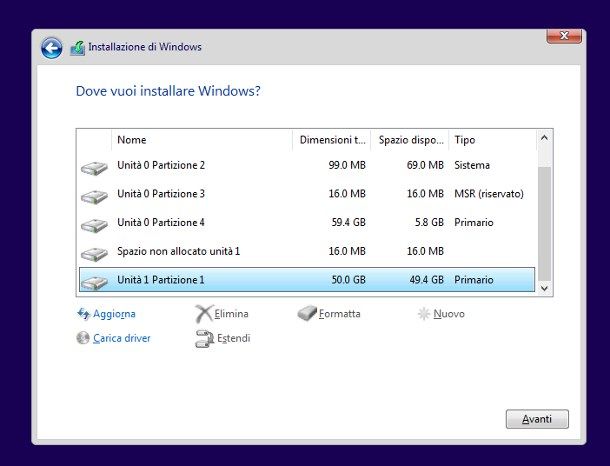Sort by the Nome column header
The height and width of the screenshot is (466, 610).
[x=202, y=140]
